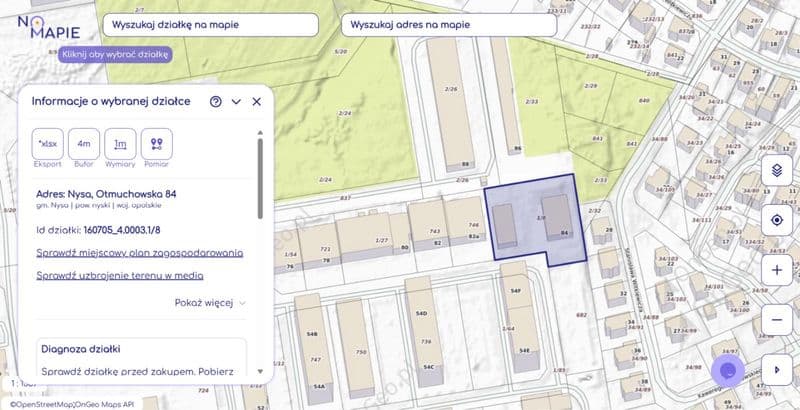Click building 54B on the map
800x410 pixels.
click(x=314, y=349)
